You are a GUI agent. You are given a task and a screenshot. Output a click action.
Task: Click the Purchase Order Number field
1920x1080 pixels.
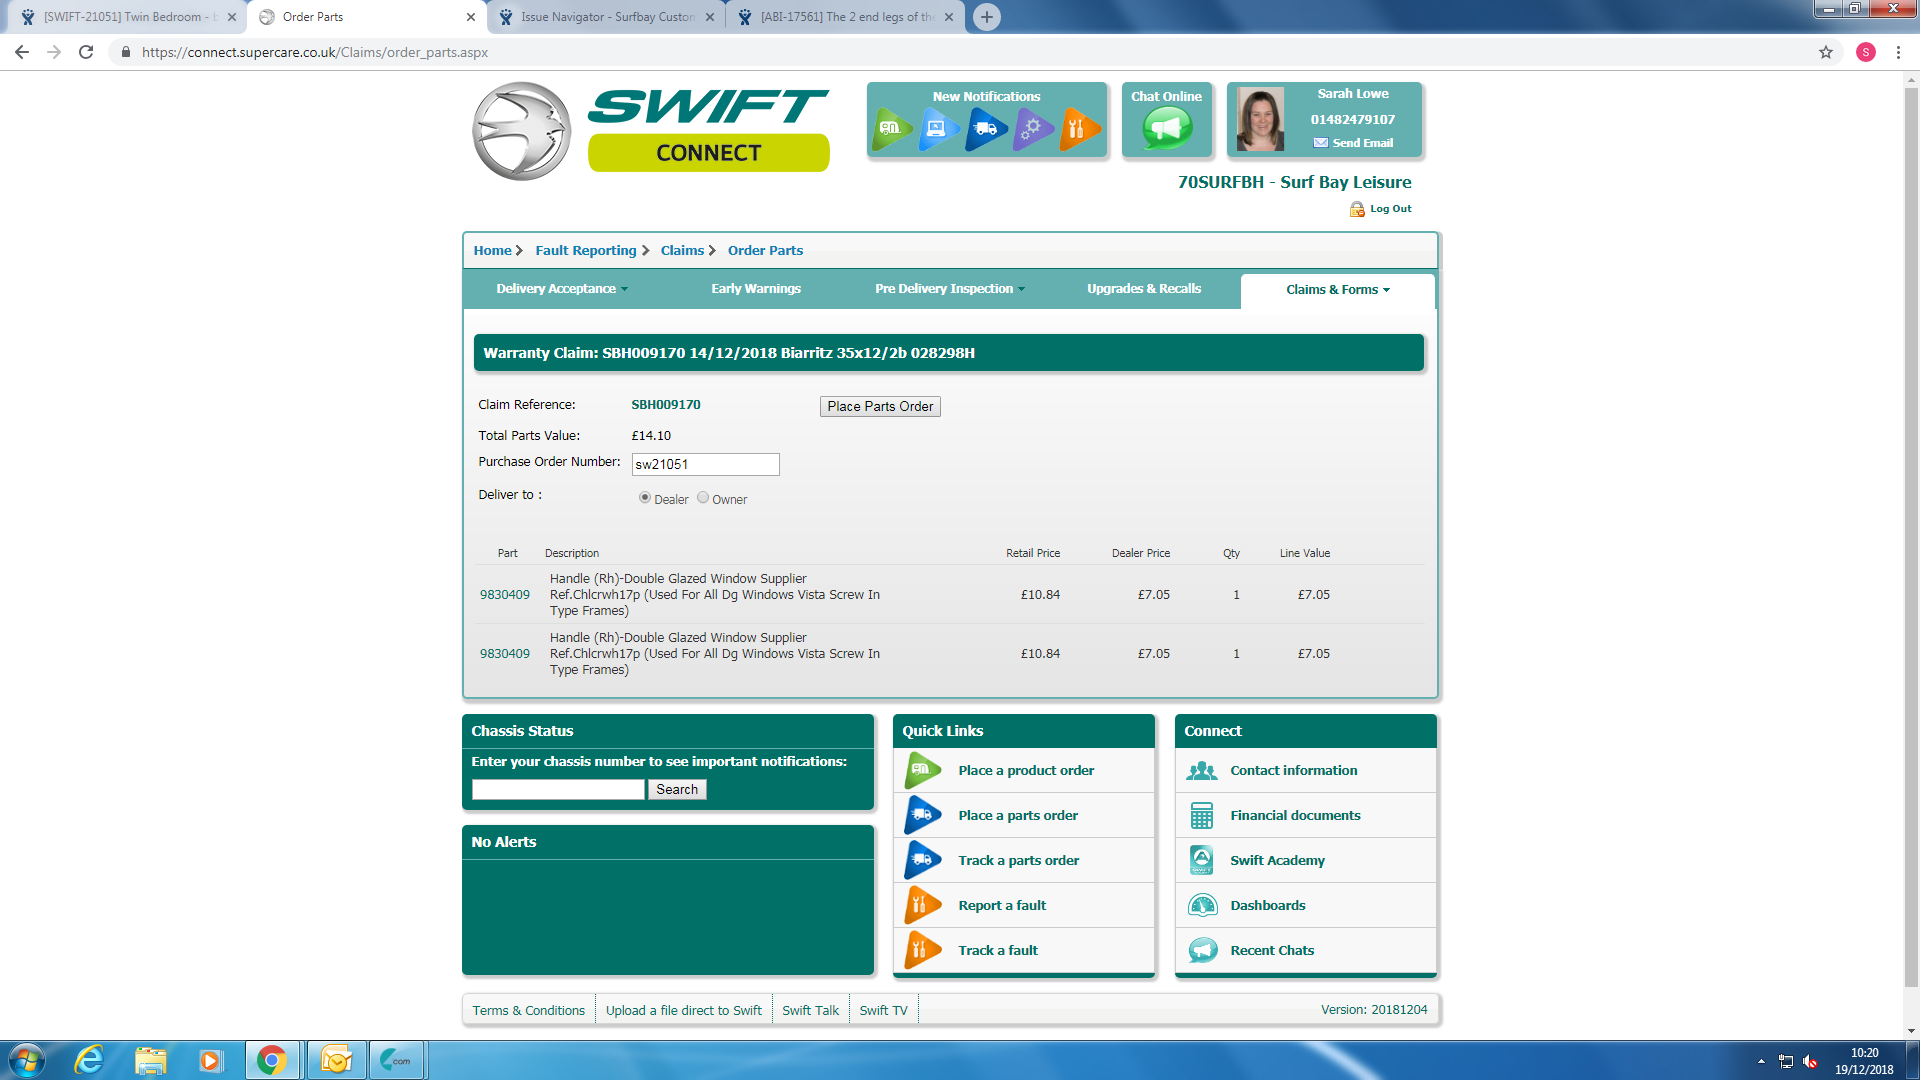[x=705, y=464]
